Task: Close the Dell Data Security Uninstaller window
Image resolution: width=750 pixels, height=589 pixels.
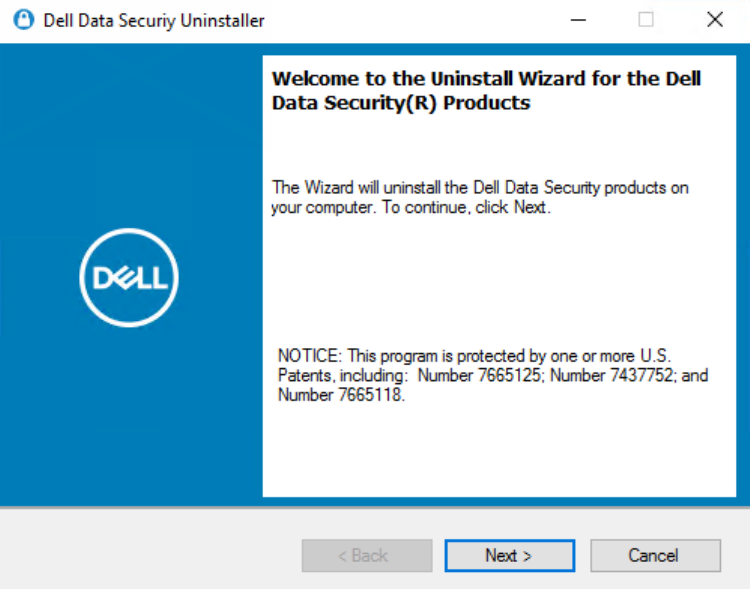Action: [715, 20]
